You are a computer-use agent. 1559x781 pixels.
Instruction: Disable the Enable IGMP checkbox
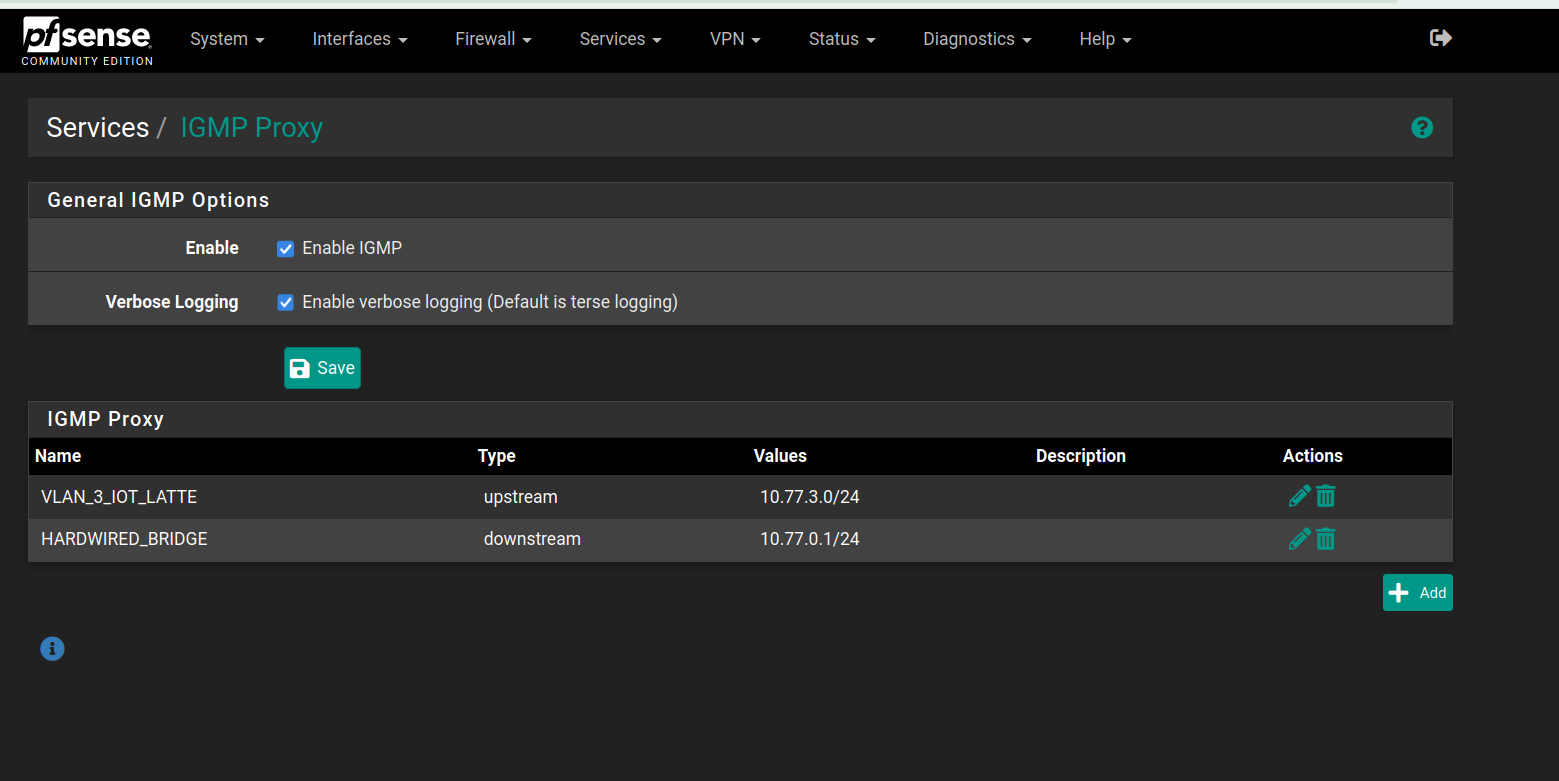pyautogui.click(x=285, y=248)
